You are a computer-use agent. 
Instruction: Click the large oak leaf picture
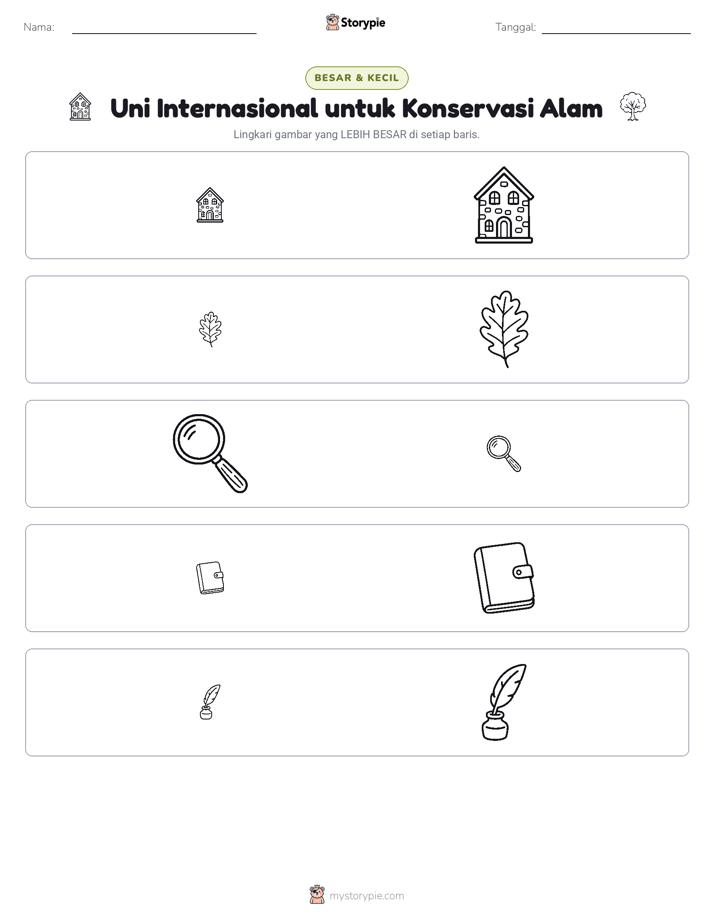pyautogui.click(x=504, y=329)
